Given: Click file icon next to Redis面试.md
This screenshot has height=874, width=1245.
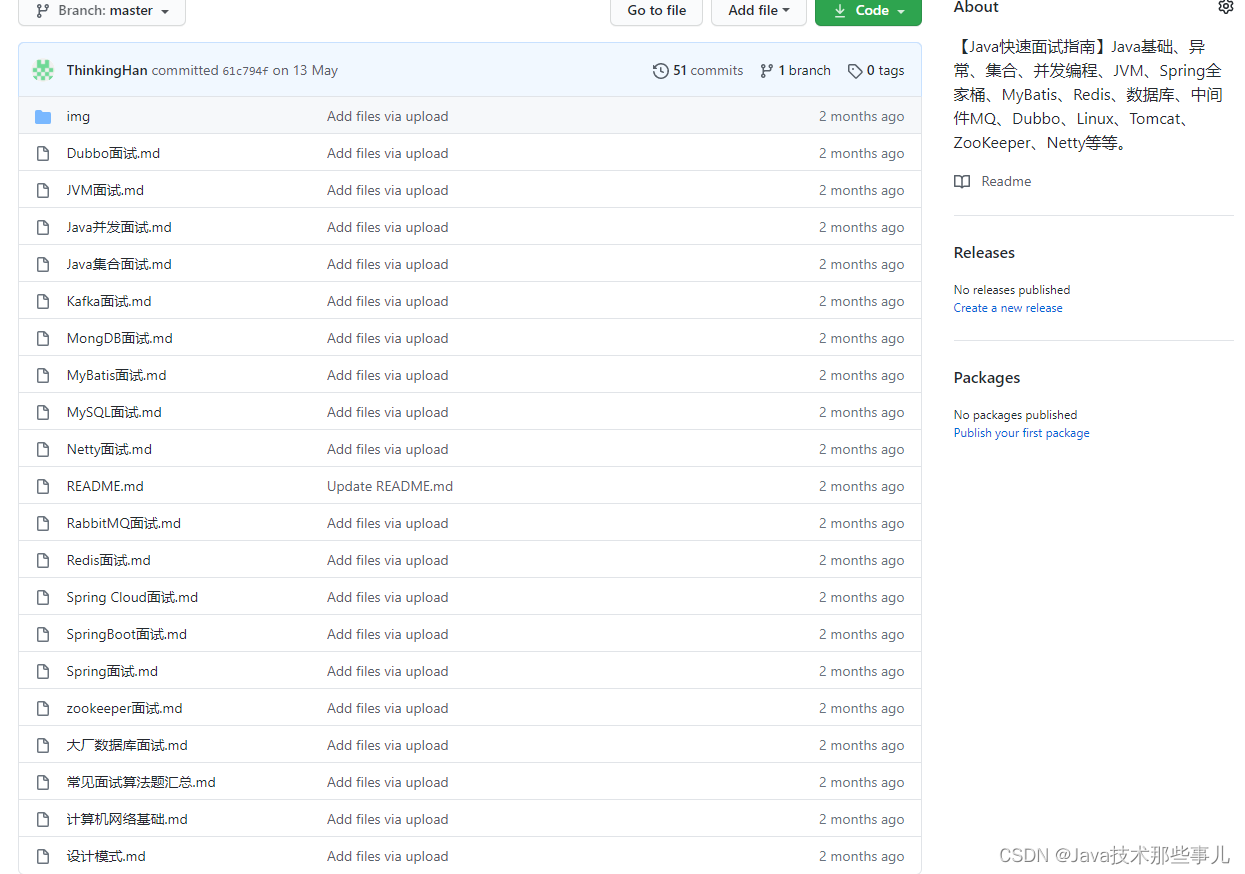Looking at the screenshot, I should point(43,561).
